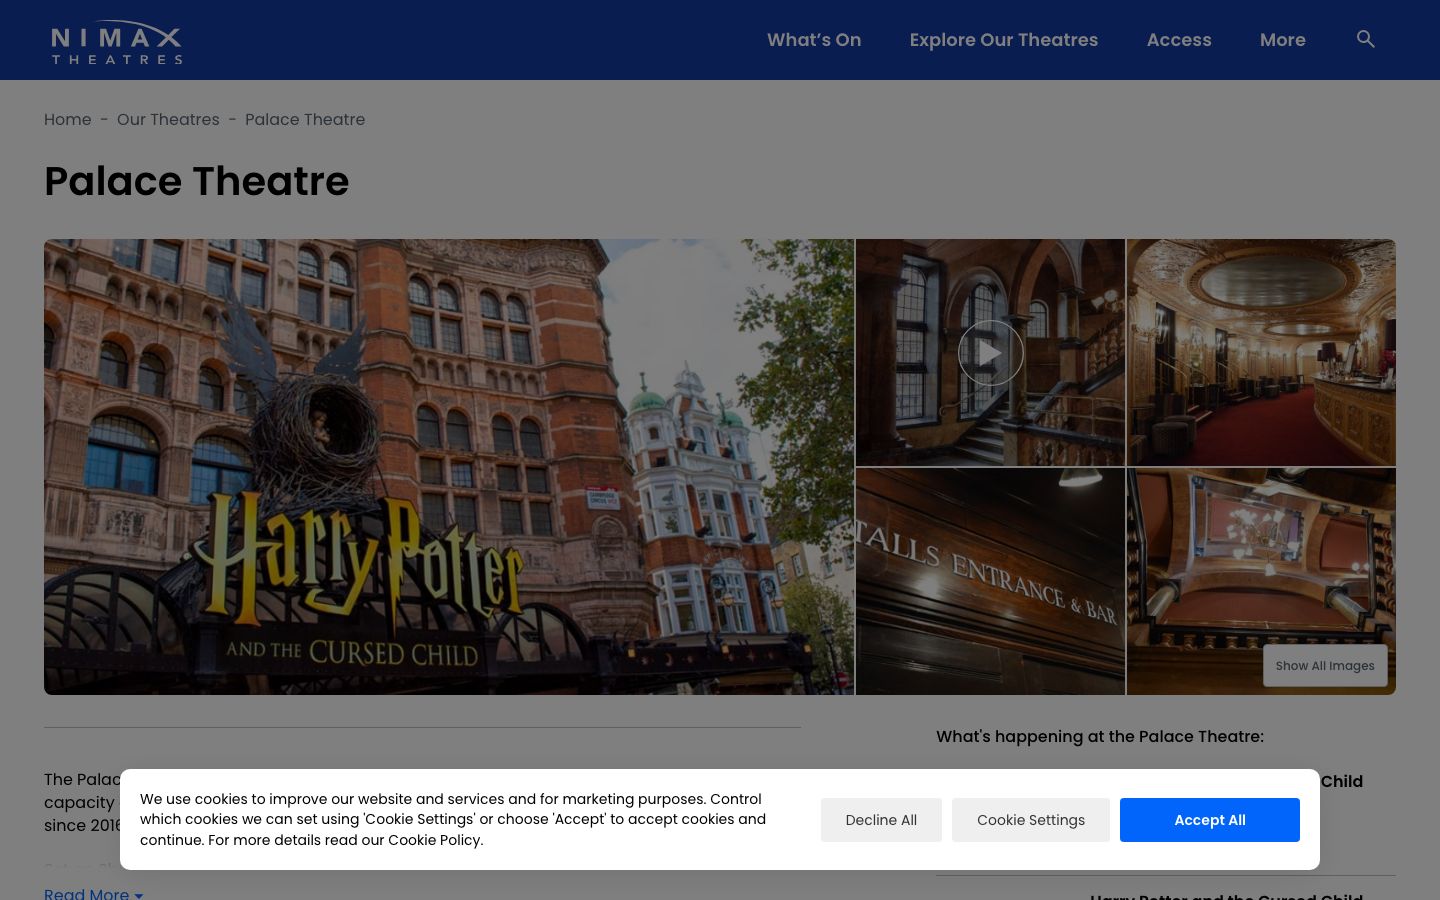Viewport: 1440px width, 900px height.
Task: Accept all cookies
Action: [1210, 820]
